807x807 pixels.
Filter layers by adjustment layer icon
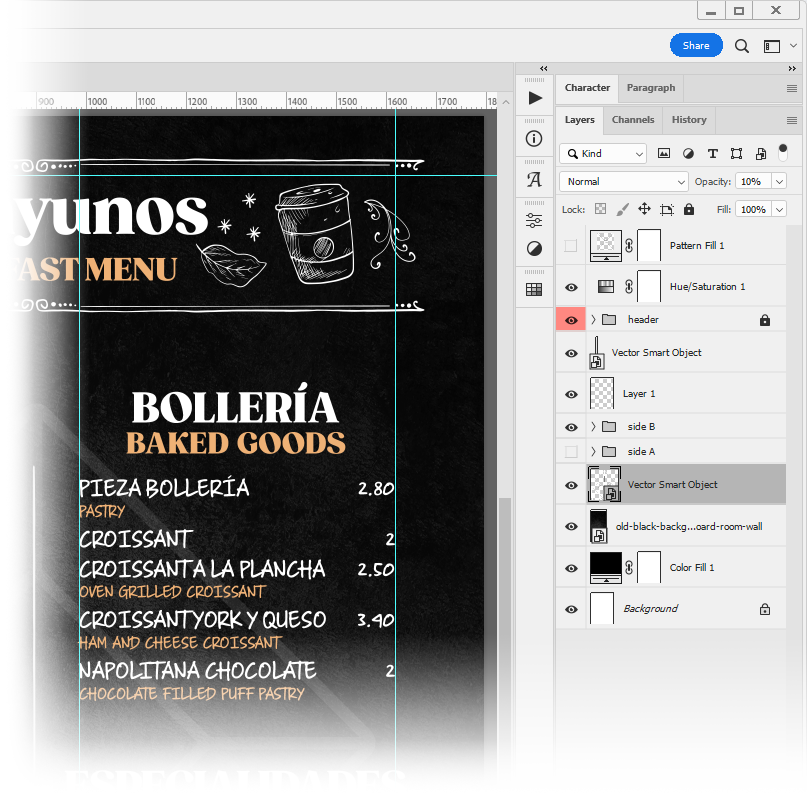click(x=688, y=154)
